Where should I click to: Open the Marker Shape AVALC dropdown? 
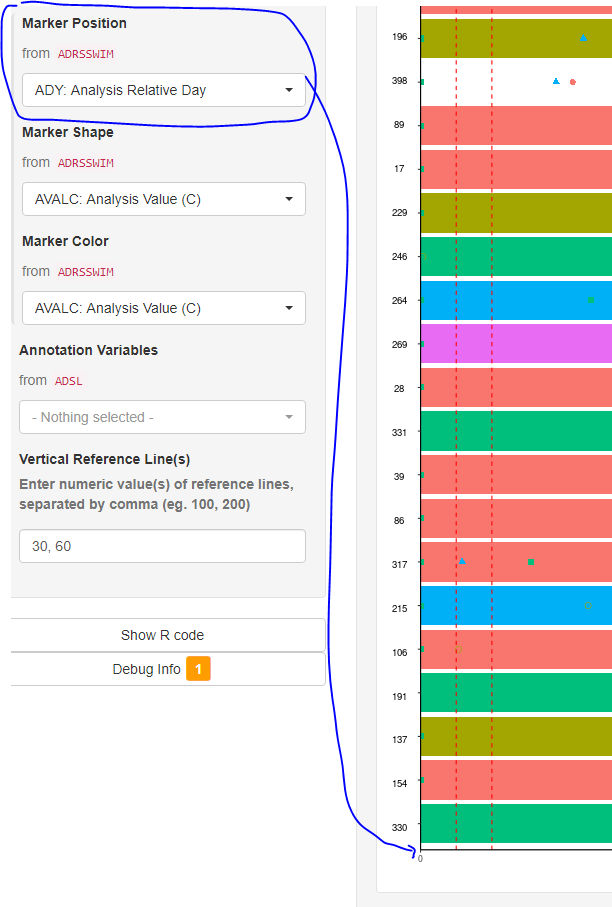click(x=163, y=199)
